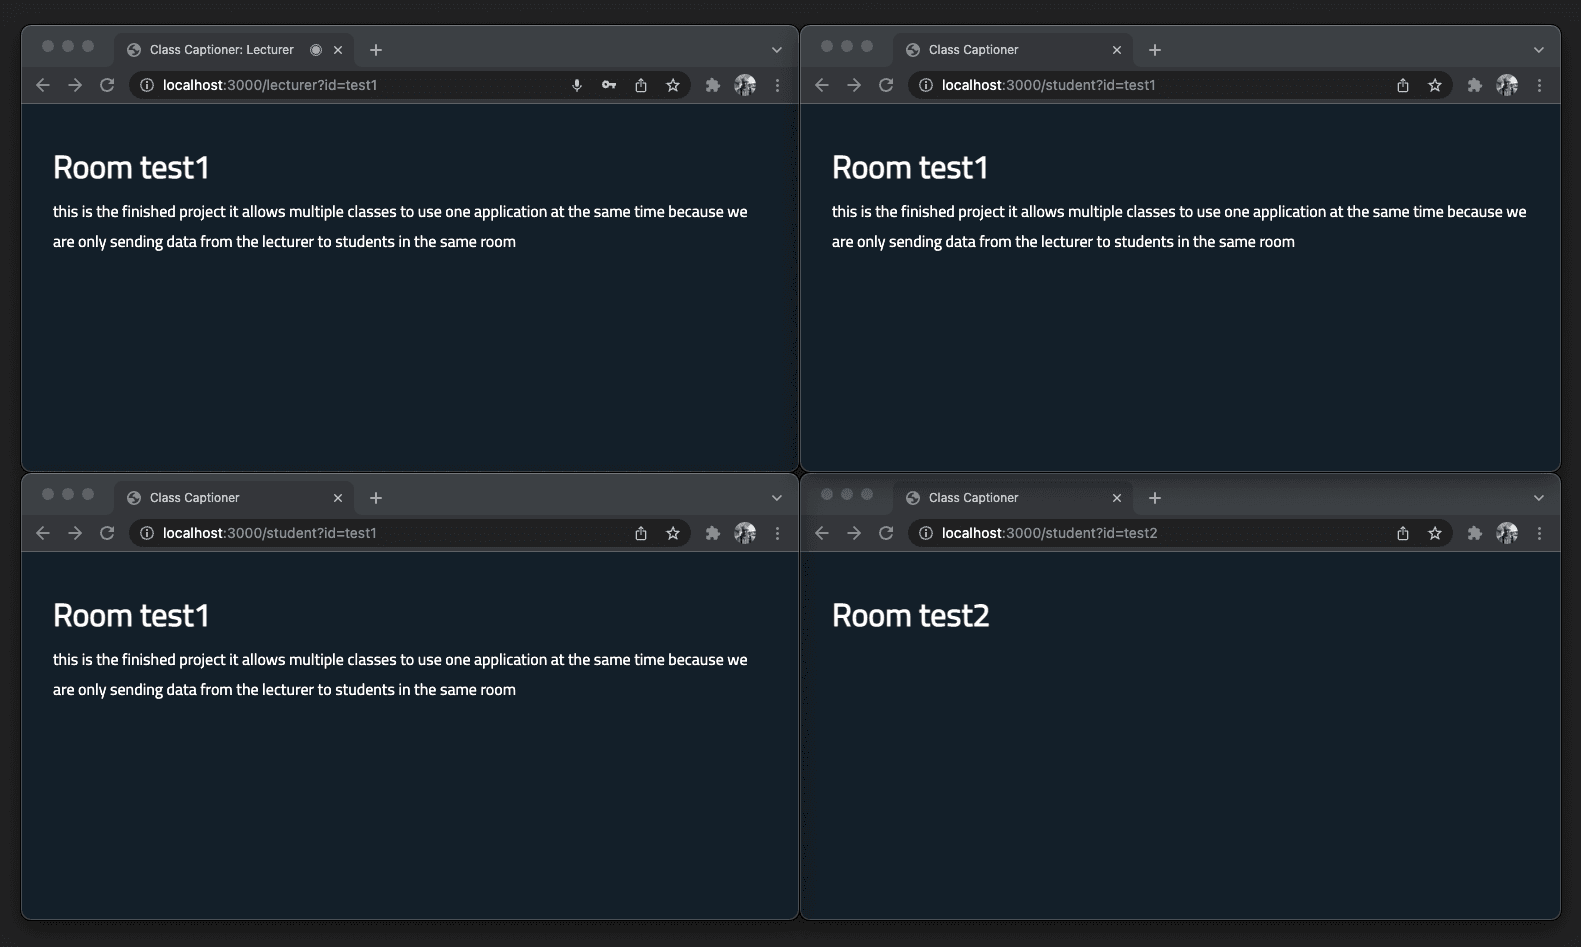Expand tab search chevron in bottom-left test1 window
The height and width of the screenshot is (947, 1581).
[x=777, y=498]
